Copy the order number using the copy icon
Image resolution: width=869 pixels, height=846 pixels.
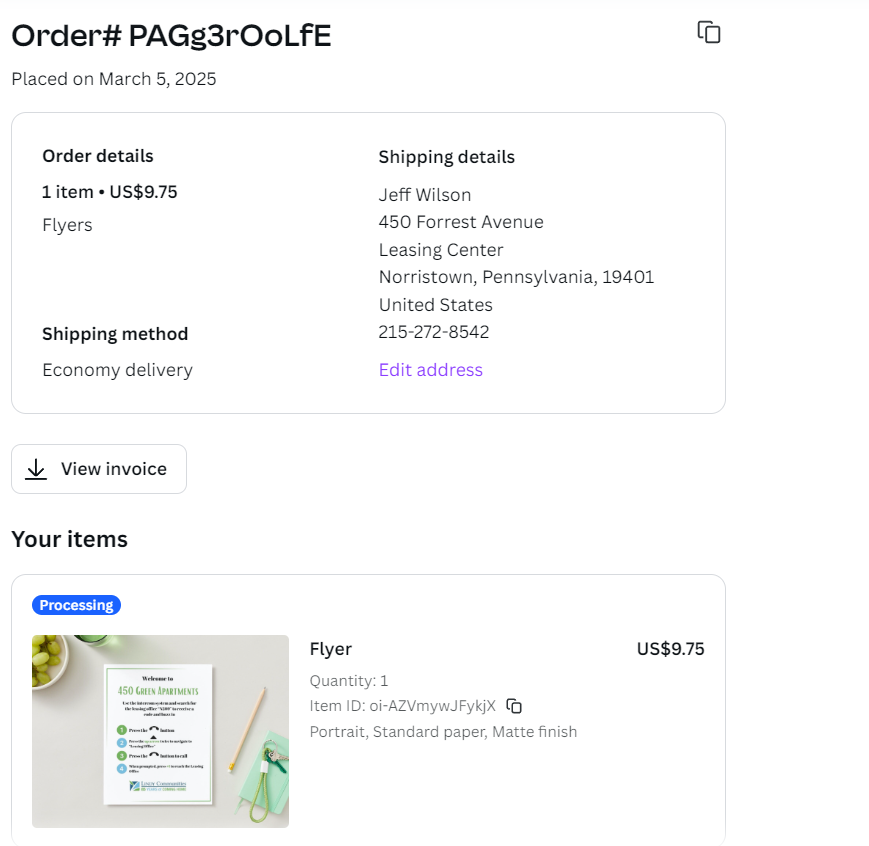point(709,32)
